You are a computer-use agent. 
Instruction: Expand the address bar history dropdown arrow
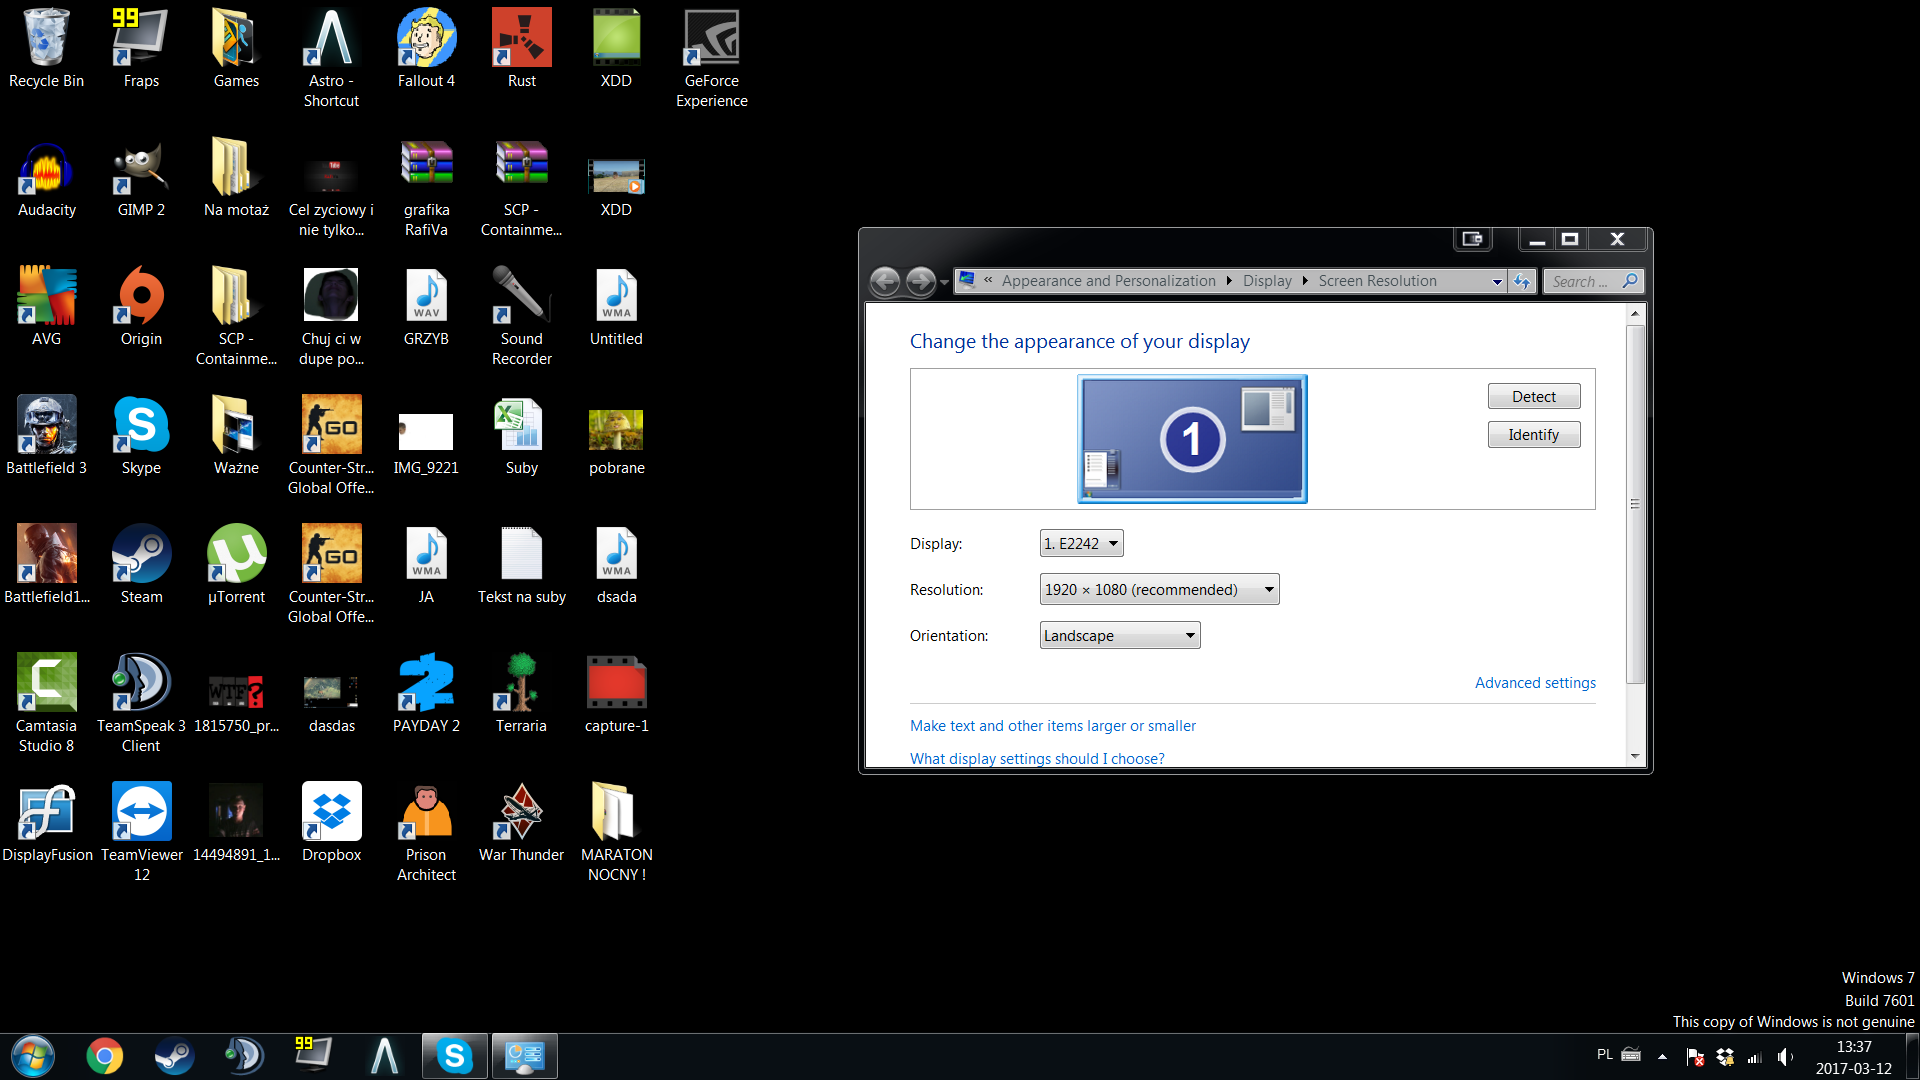pyautogui.click(x=1496, y=282)
